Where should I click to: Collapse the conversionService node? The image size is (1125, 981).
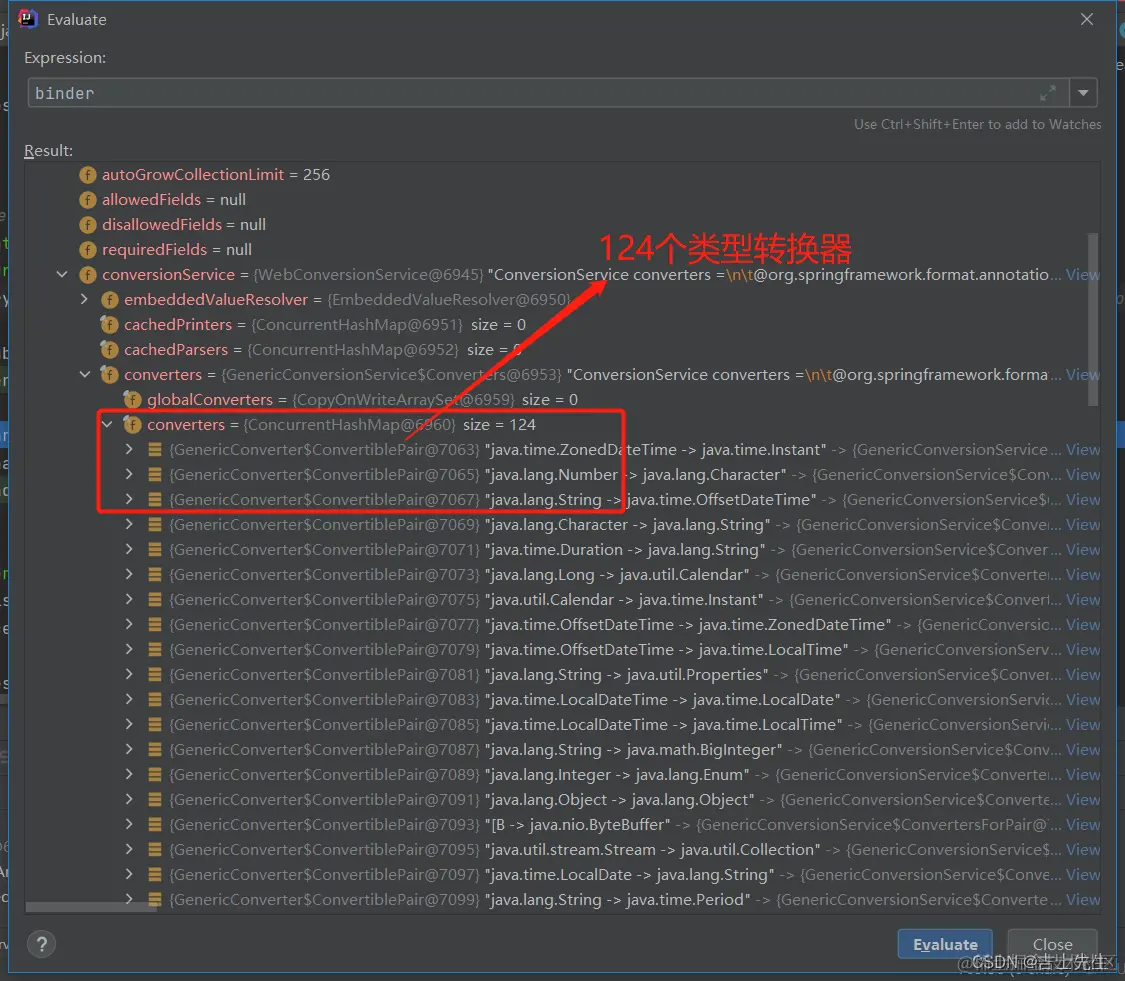tap(62, 274)
